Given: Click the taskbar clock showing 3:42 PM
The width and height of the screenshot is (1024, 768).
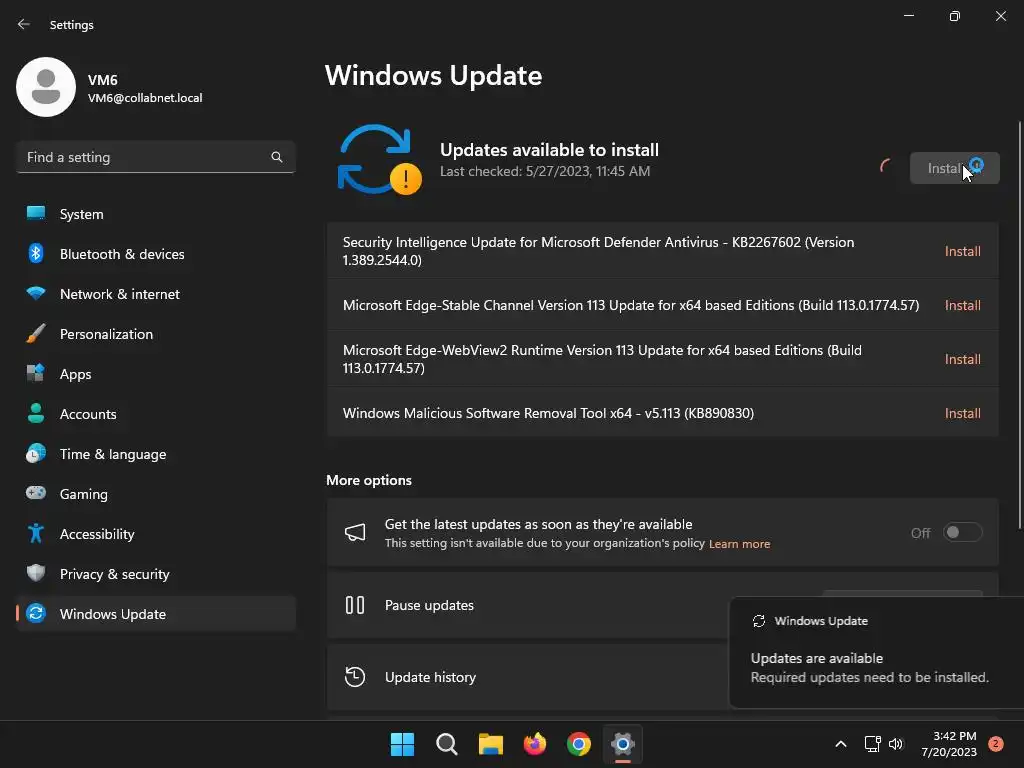Looking at the screenshot, I should 949,744.
